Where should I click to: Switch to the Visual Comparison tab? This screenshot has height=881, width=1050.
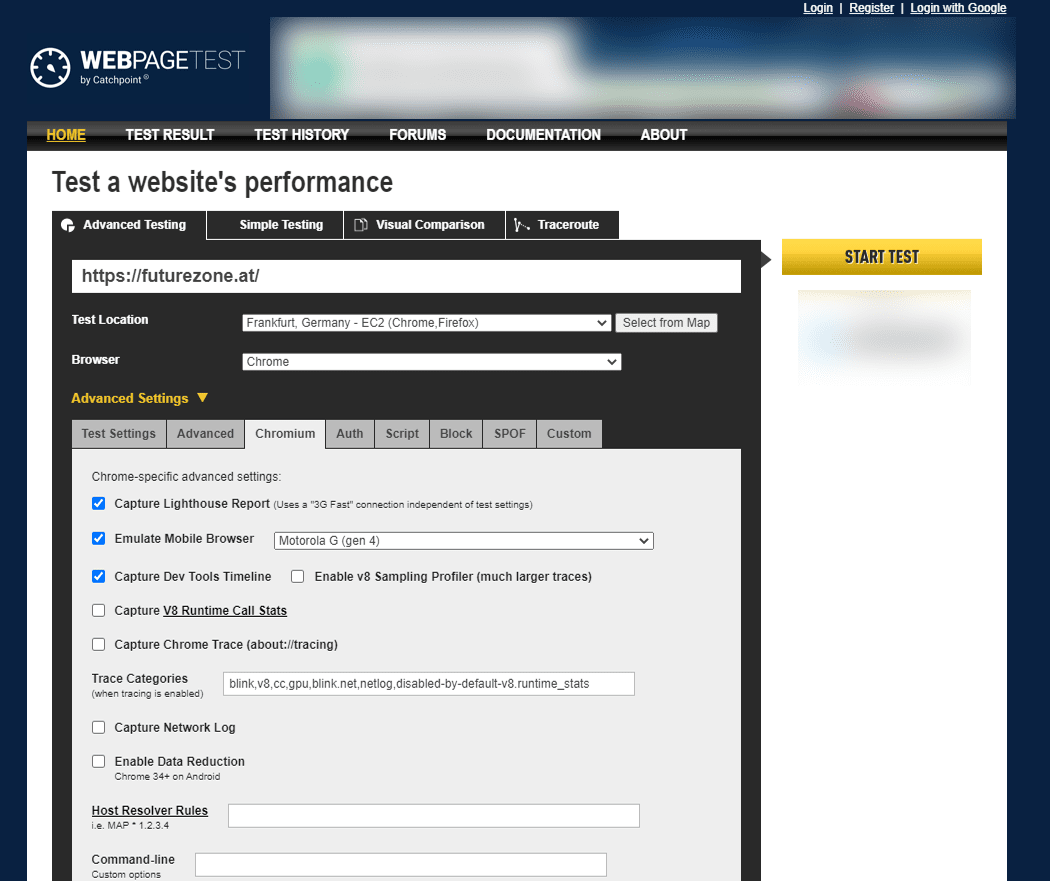click(425, 225)
